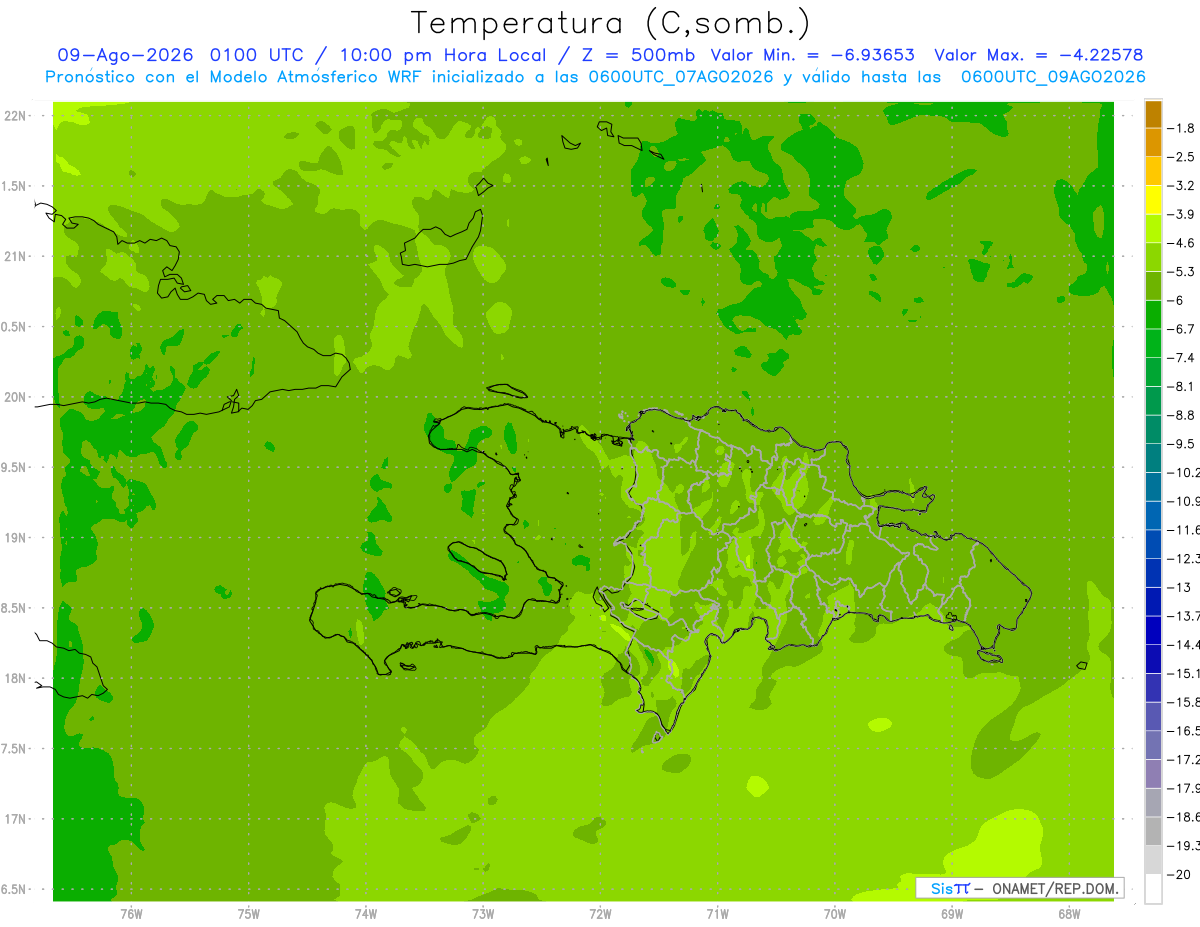Click the '18N' latitude label

[14, 678]
